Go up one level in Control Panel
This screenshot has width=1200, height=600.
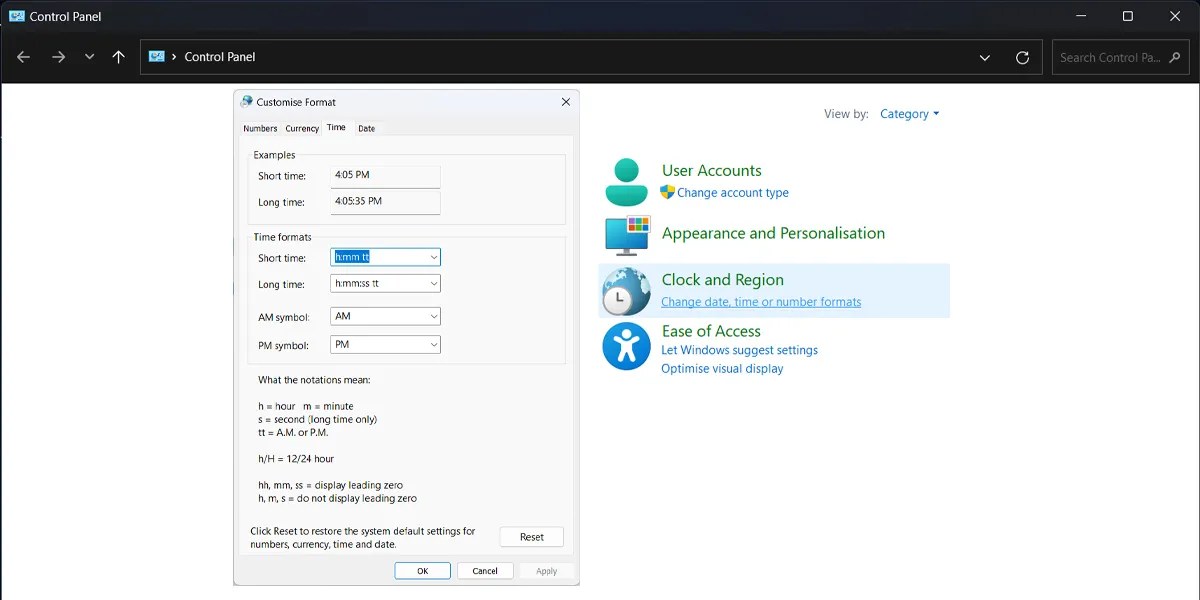[118, 57]
